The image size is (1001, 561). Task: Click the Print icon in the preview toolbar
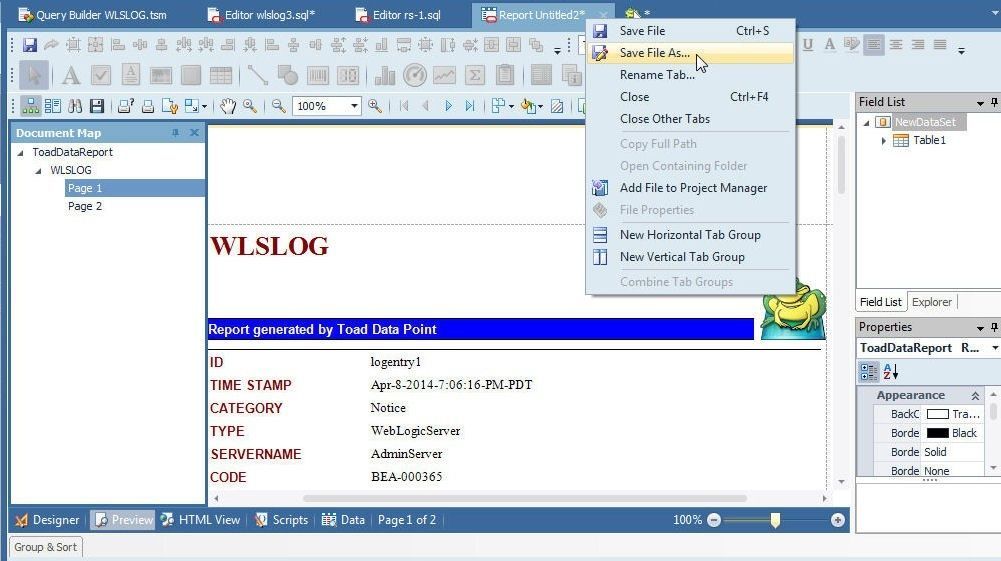pos(147,106)
